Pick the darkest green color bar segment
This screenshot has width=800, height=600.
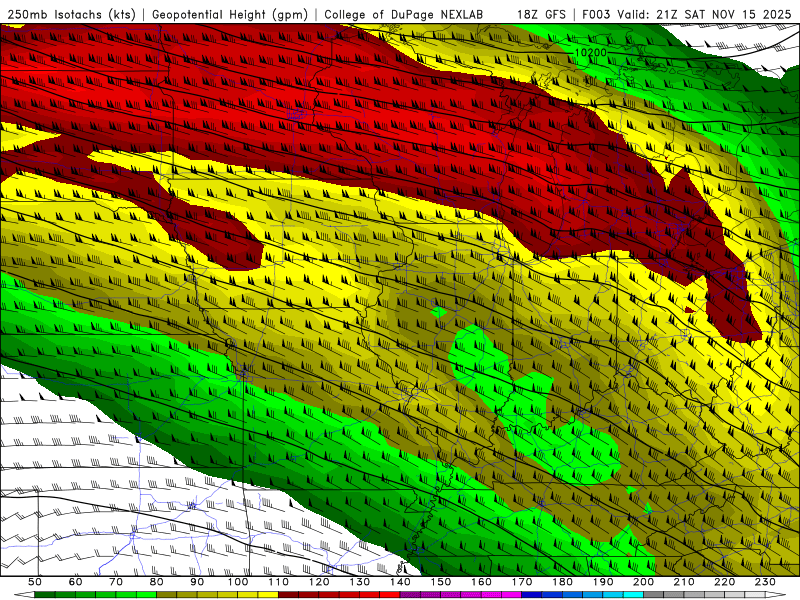[45, 594]
